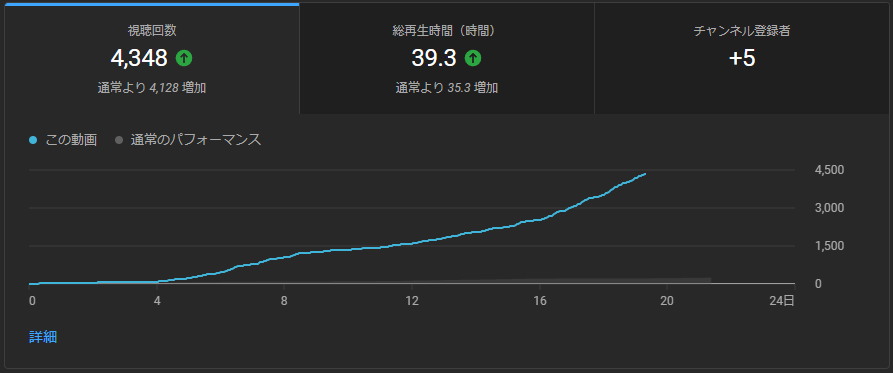Click the 16 x-axis day label

[x=539, y=301]
